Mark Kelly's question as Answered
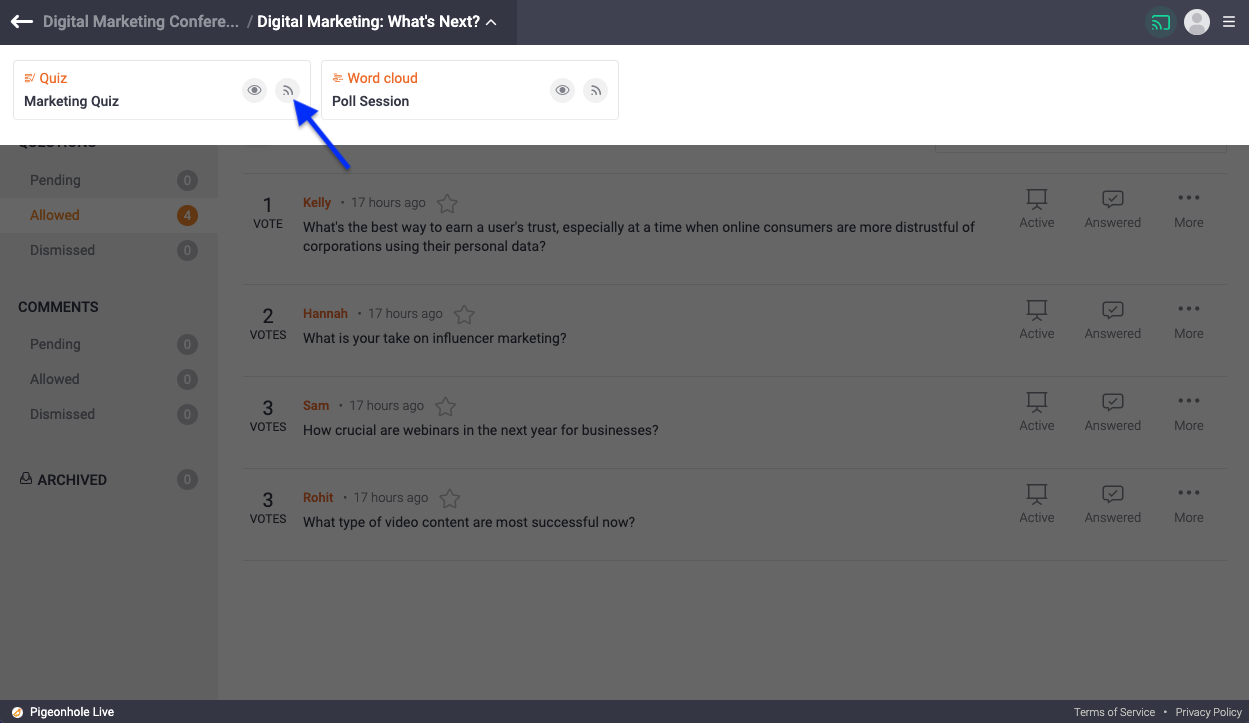The image size is (1249, 723). click(x=1112, y=209)
